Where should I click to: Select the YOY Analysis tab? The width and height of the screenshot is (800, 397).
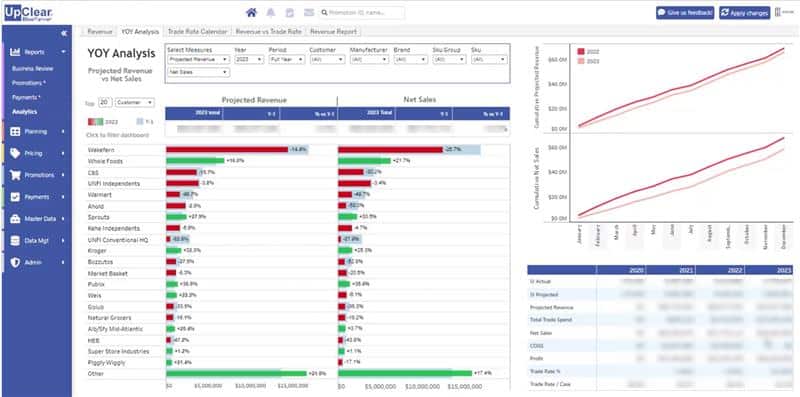pos(140,32)
